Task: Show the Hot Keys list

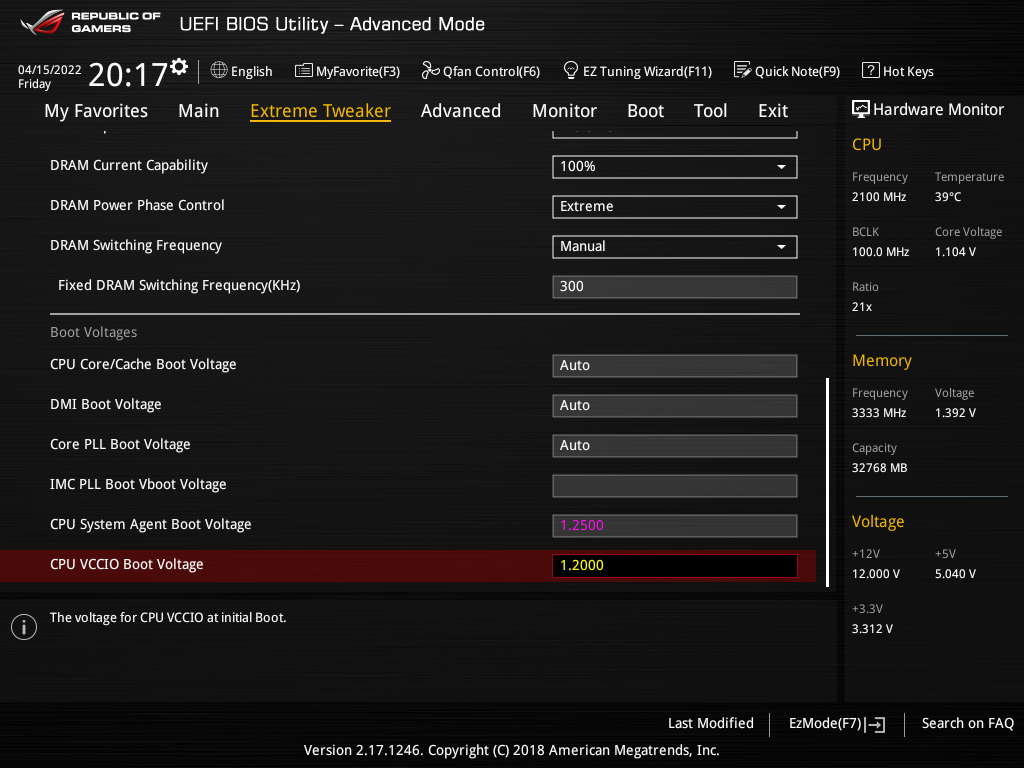Action: pyautogui.click(x=898, y=71)
